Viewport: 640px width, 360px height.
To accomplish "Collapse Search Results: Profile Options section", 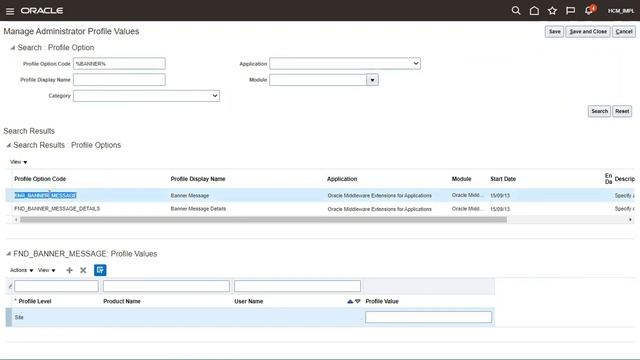I will pos(9,145).
